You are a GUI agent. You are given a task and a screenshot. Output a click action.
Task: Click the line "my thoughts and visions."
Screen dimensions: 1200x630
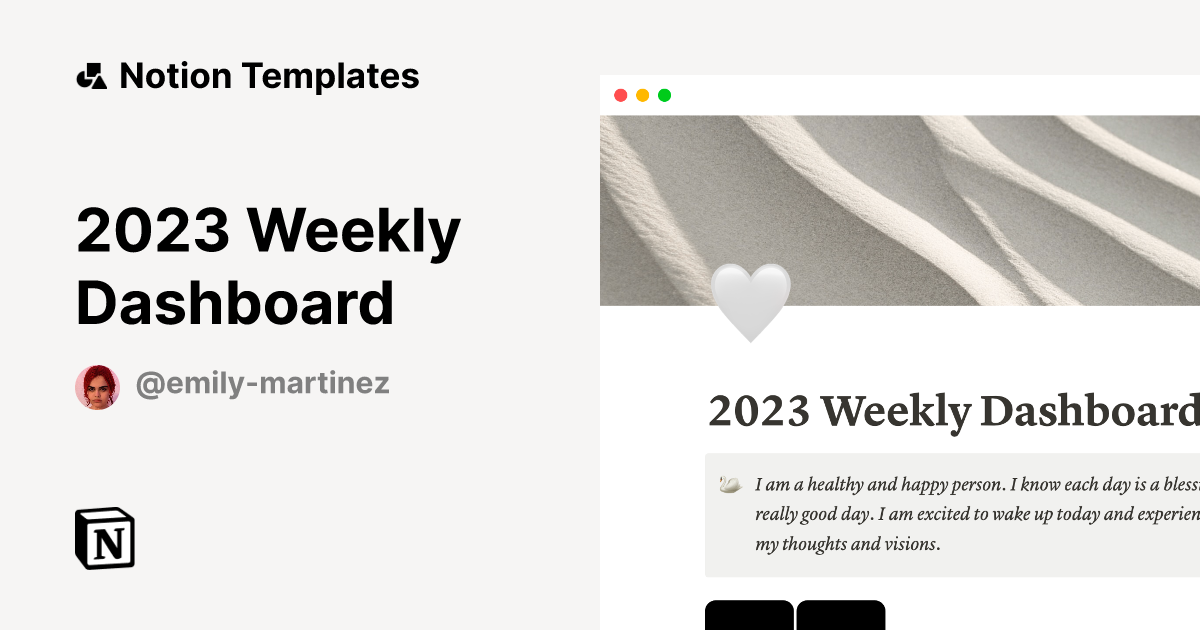click(x=847, y=545)
